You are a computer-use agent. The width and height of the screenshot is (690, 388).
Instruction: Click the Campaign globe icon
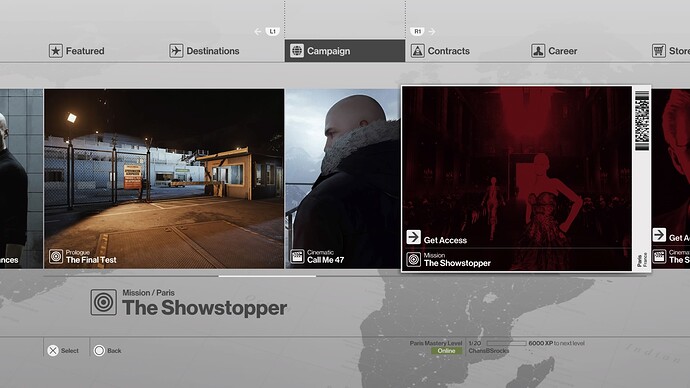[x=297, y=51]
